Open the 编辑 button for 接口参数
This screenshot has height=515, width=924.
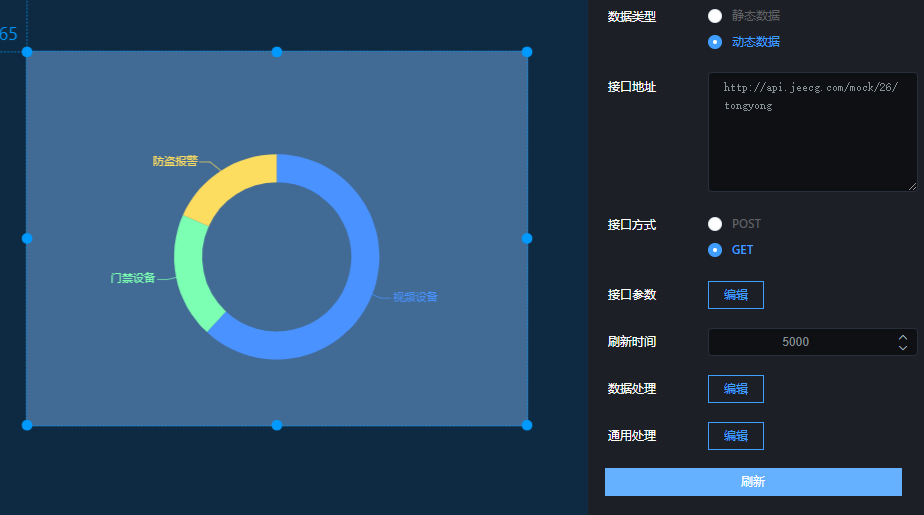pyautogui.click(x=735, y=295)
